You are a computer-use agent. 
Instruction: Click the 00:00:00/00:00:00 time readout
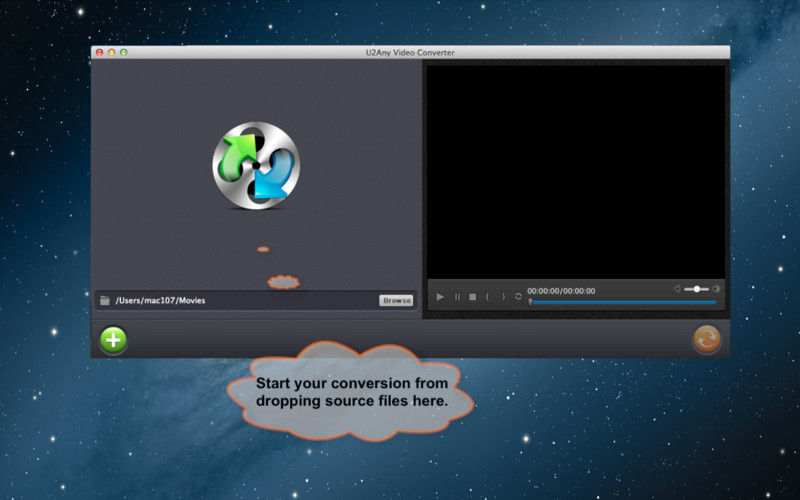pos(561,291)
